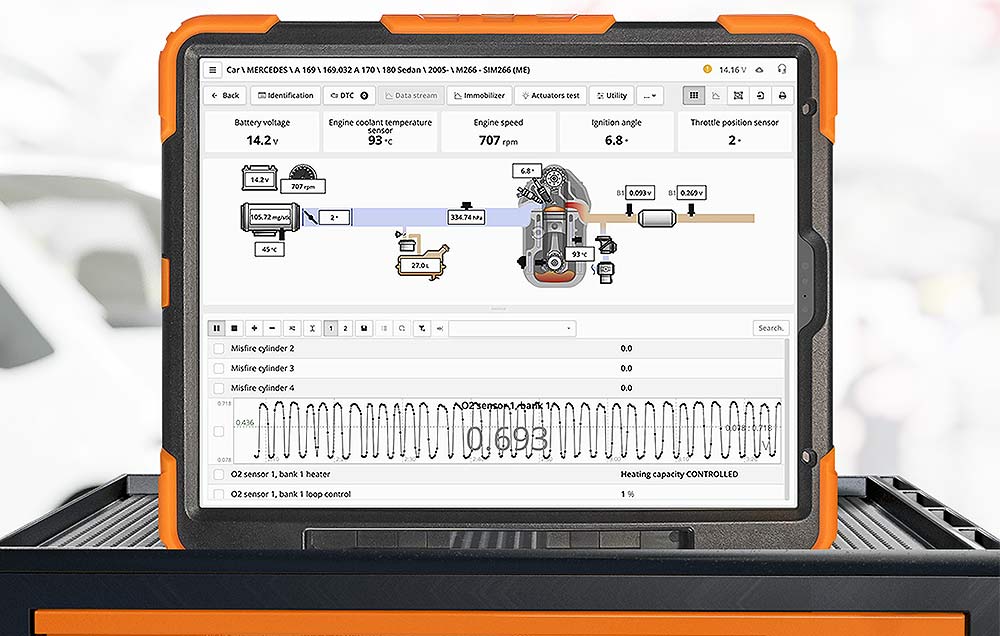Select the grid view icon
Image resolution: width=1000 pixels, height=636 pixels.
[693, 95]
